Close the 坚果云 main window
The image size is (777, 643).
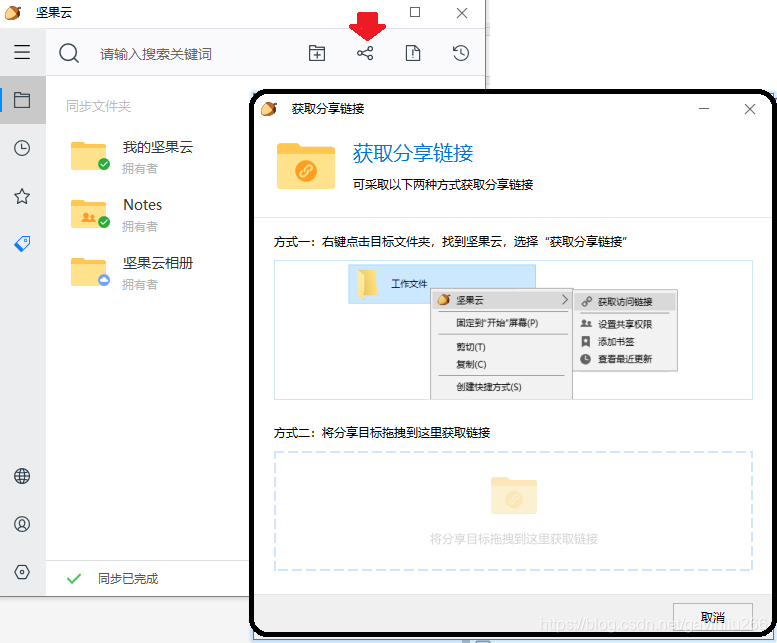tap(462, 13)
